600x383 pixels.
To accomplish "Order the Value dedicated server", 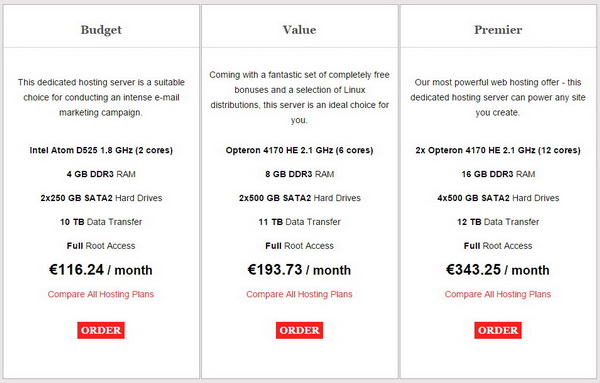I will pyautogui.click(x=299, y=330).
